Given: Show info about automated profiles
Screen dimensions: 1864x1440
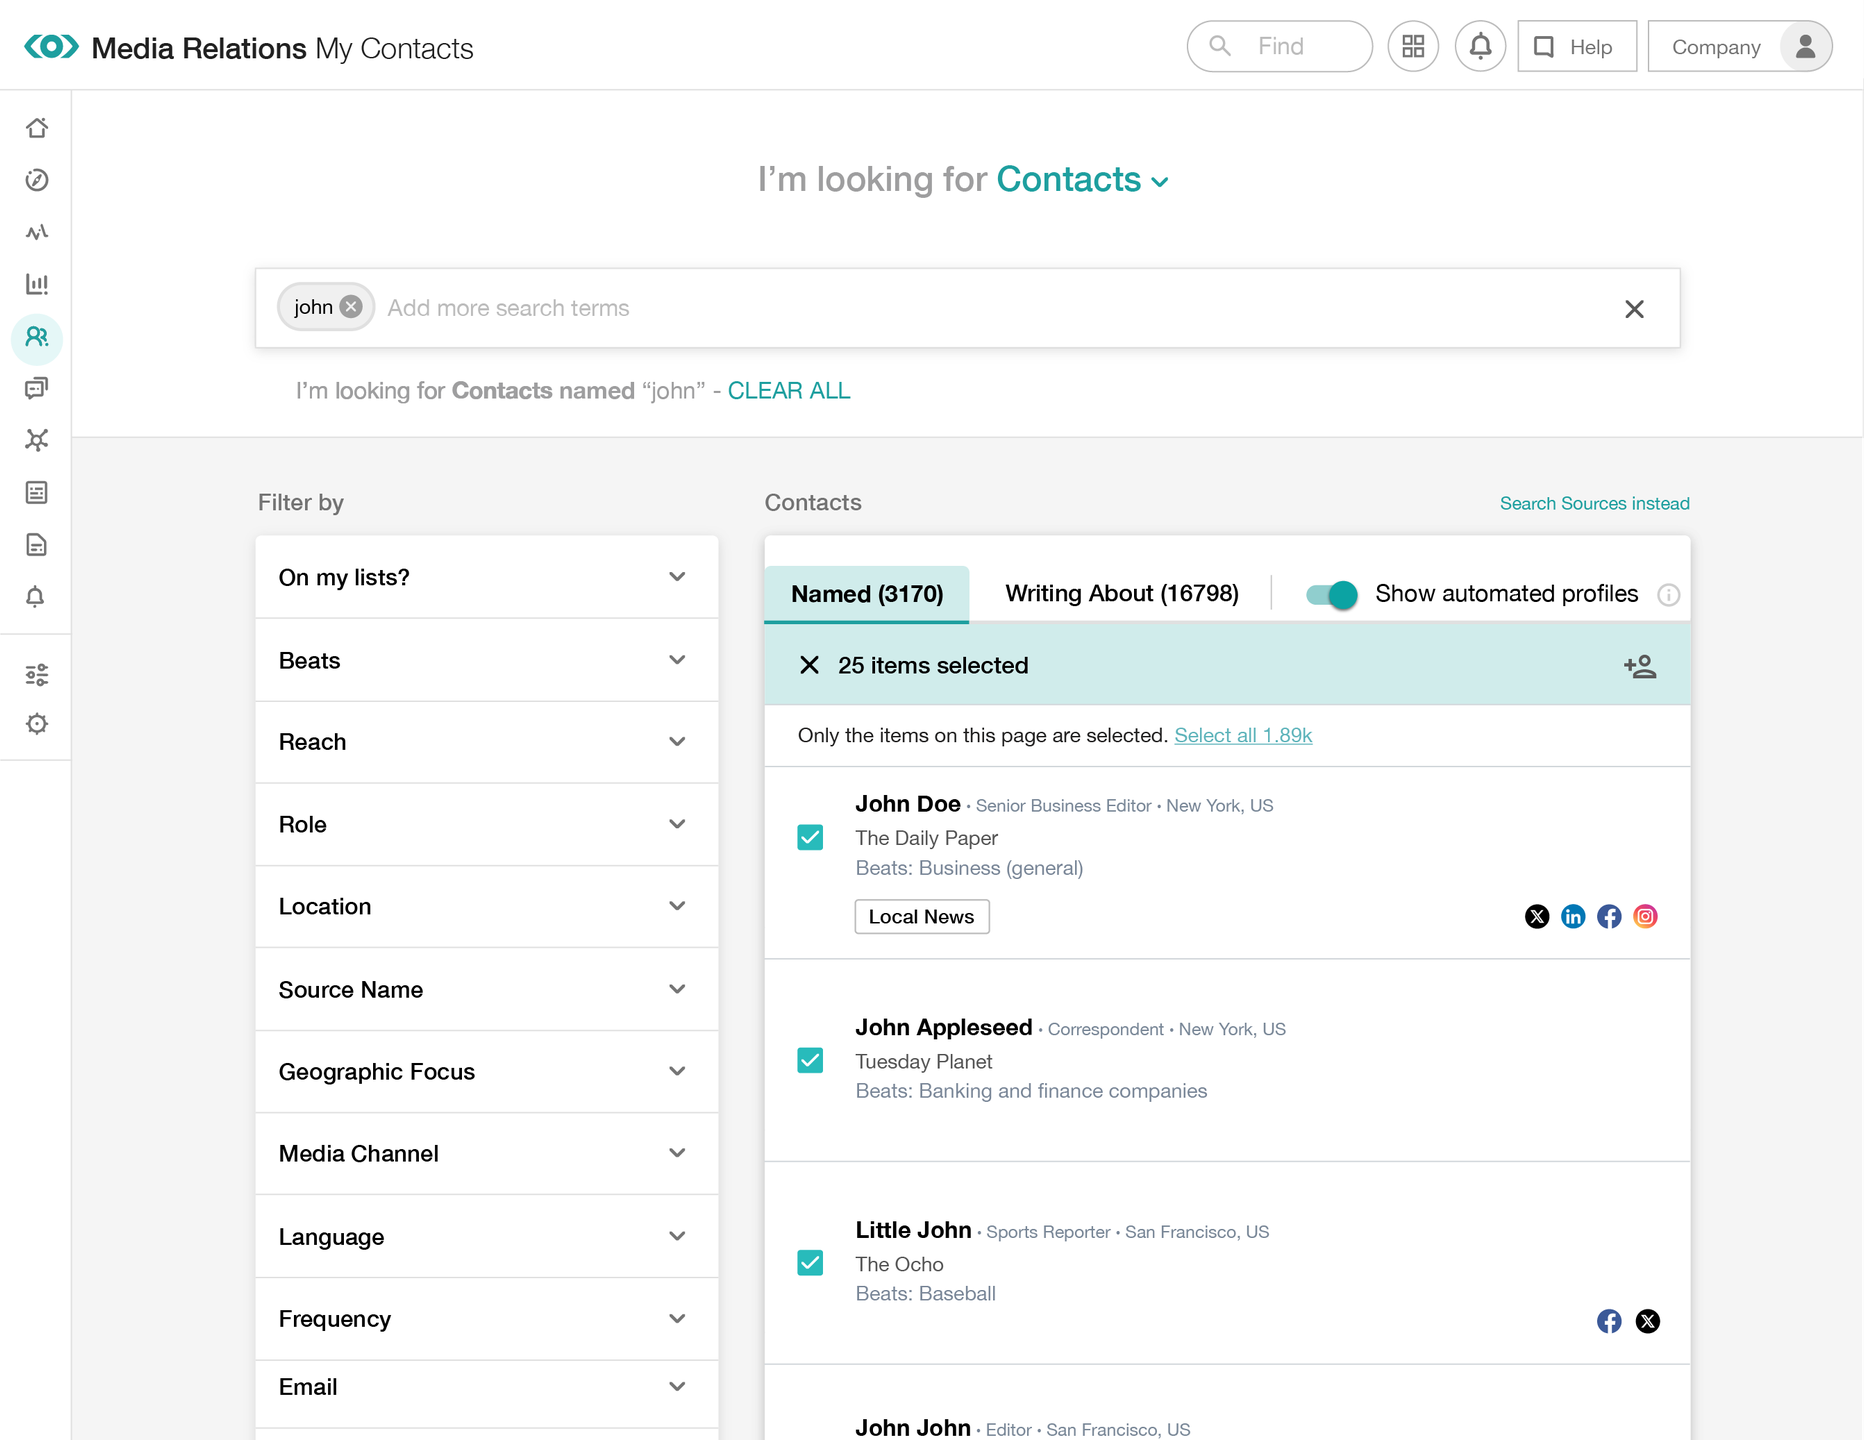Looking at the screenshot, I should point(1668,595).
